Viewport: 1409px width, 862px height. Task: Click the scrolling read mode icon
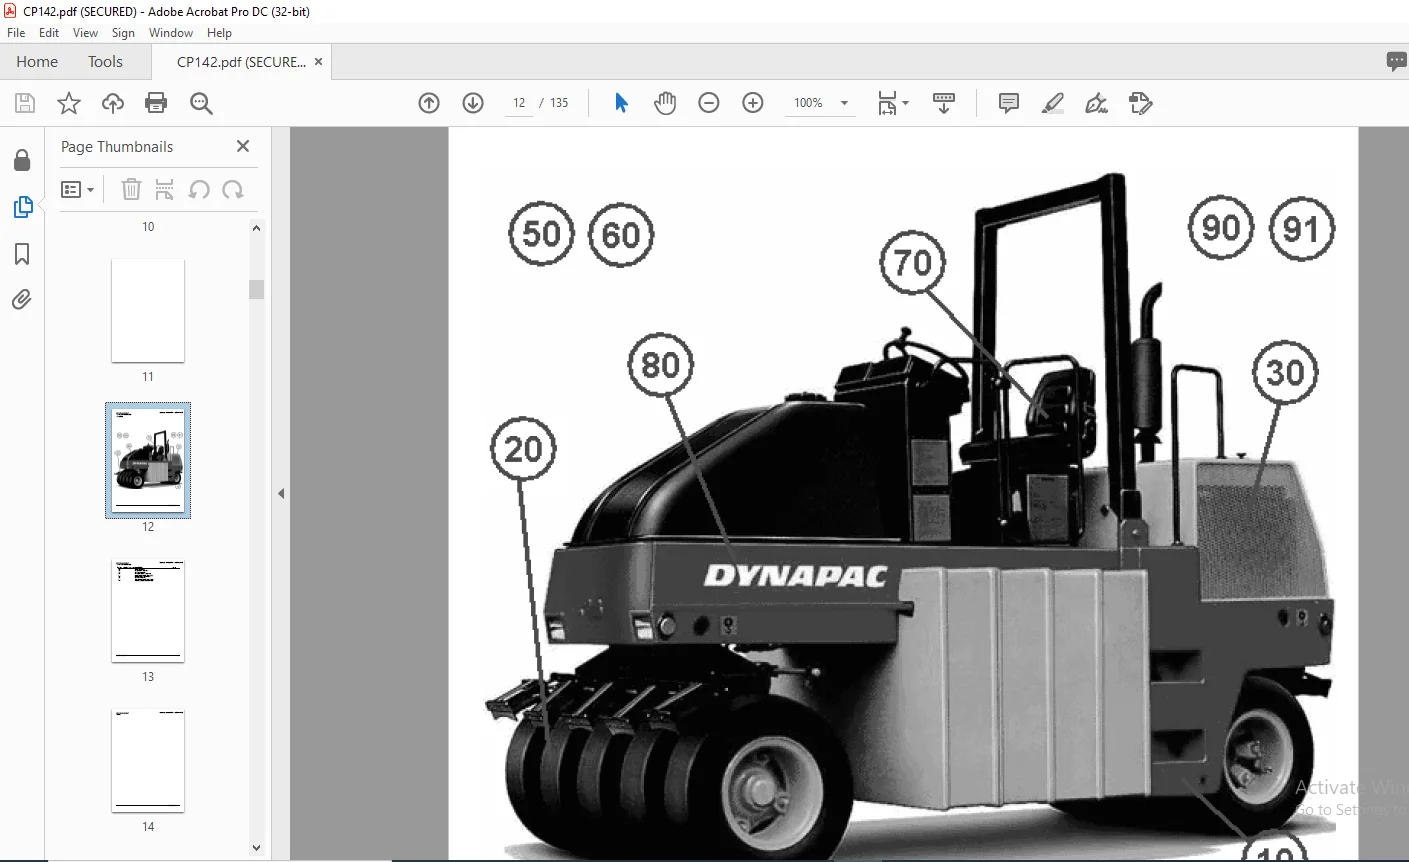(x=943, y=103)
